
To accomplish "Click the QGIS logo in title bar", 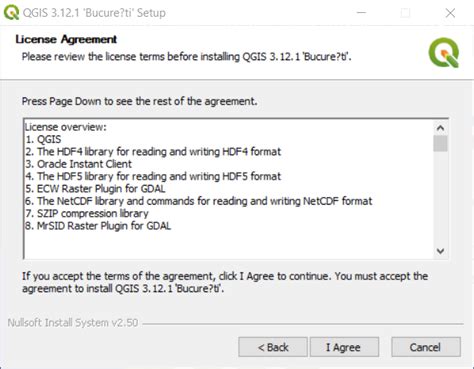I will [11, 12].
